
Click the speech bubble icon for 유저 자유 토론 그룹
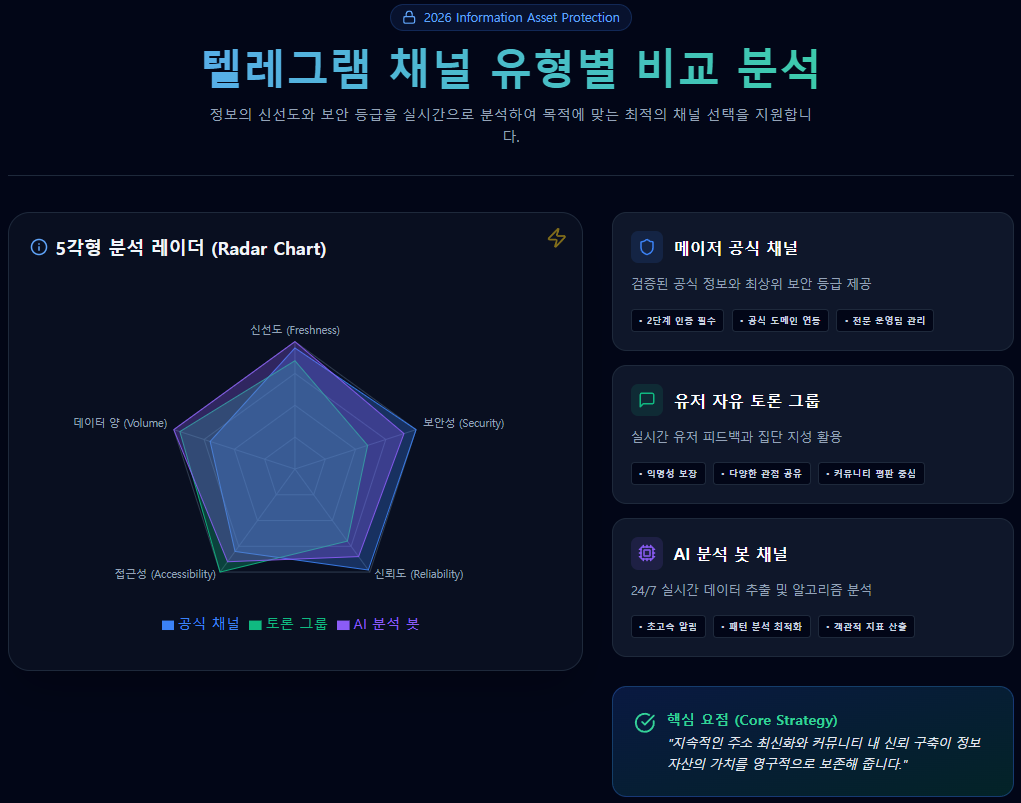pos(646,398)
